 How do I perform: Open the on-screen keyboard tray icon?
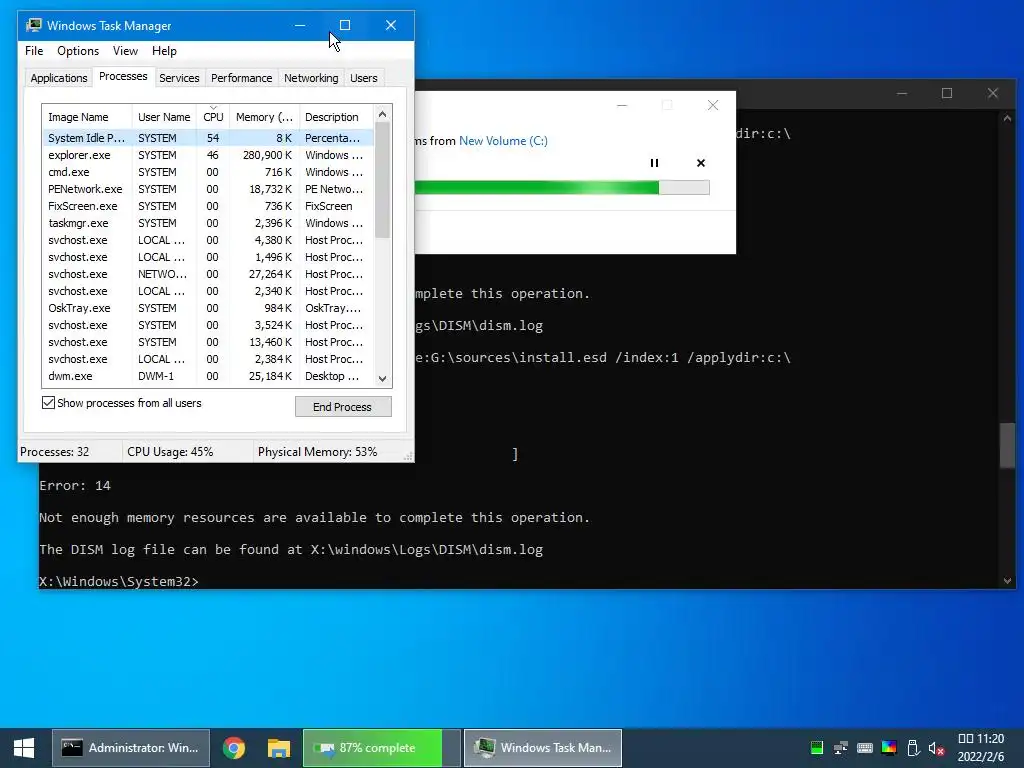[x=865, y=748]
